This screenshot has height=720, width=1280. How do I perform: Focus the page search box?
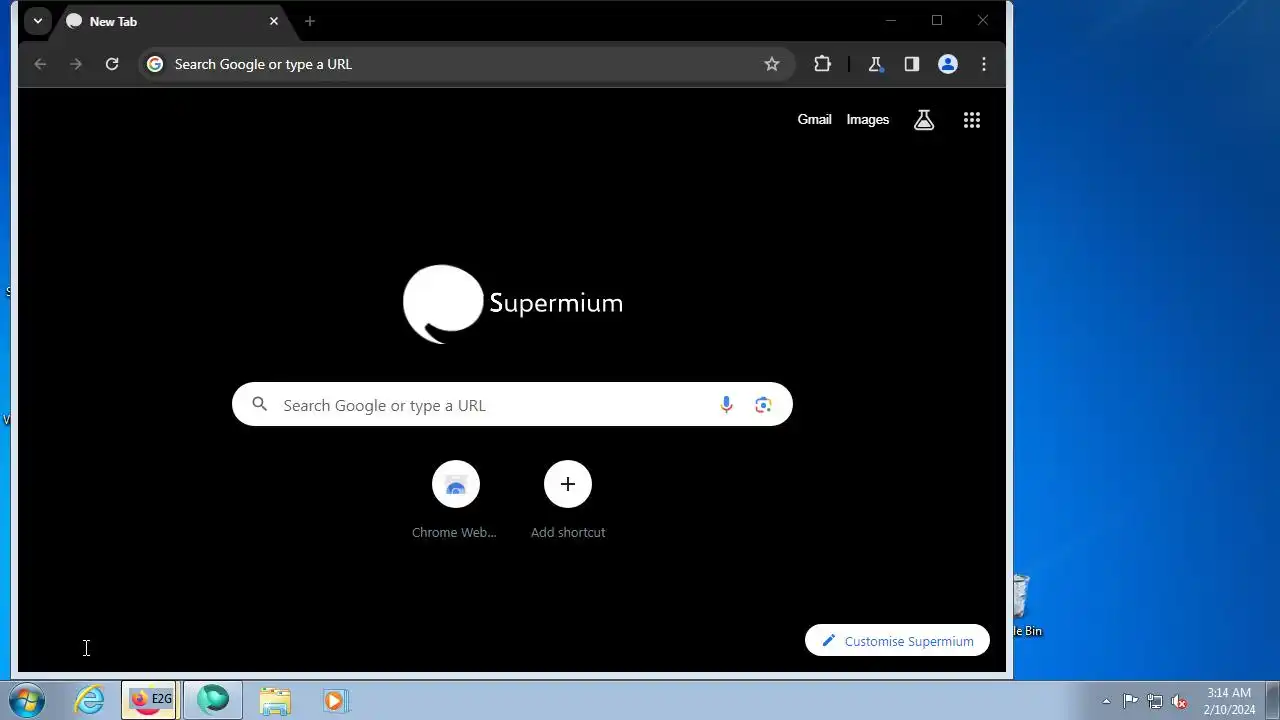coord(512,404)
